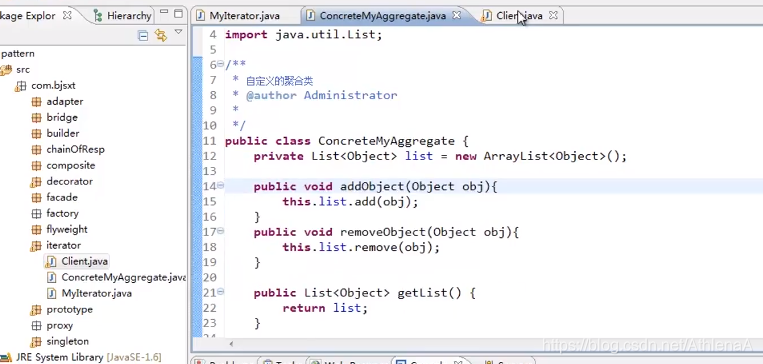Select the prototype package
The height and width of the screenshot is (364, 763).
pyautogui.click(x=69, y=309)
